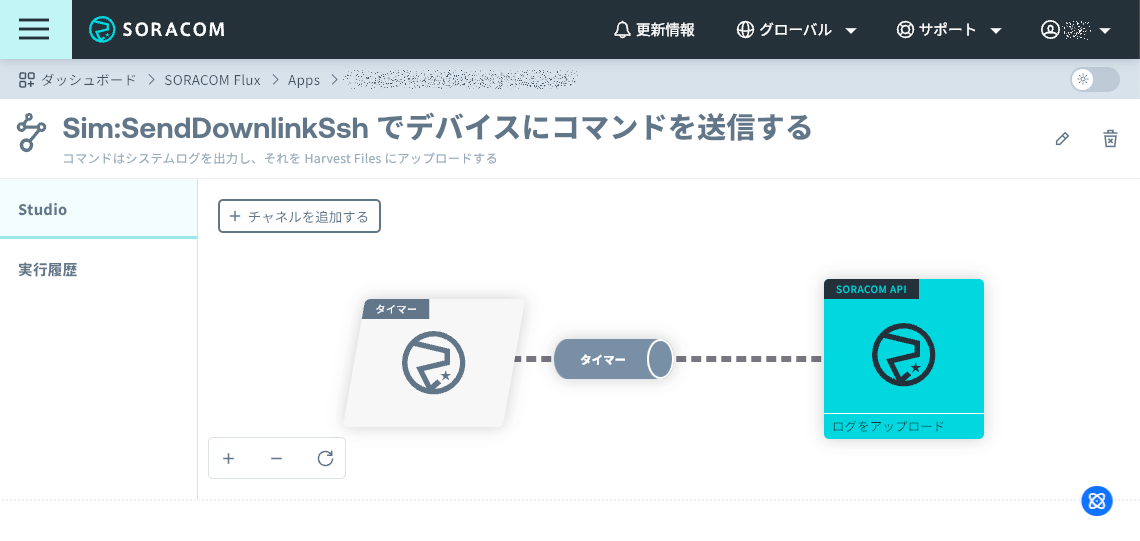Zoom out the canvas with minus icon
Viewport: 1140px width, 541px height.
(x=277, y=458)
